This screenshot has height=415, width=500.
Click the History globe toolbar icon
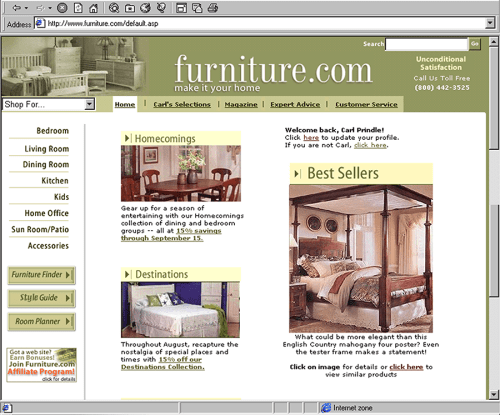tap(145, 8)
